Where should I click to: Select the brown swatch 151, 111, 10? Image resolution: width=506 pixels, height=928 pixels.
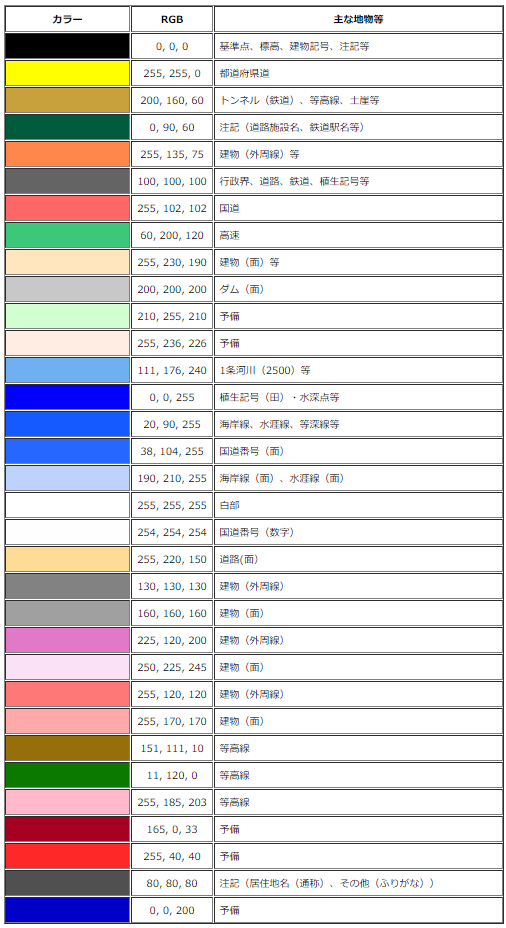tap(67, 748)
